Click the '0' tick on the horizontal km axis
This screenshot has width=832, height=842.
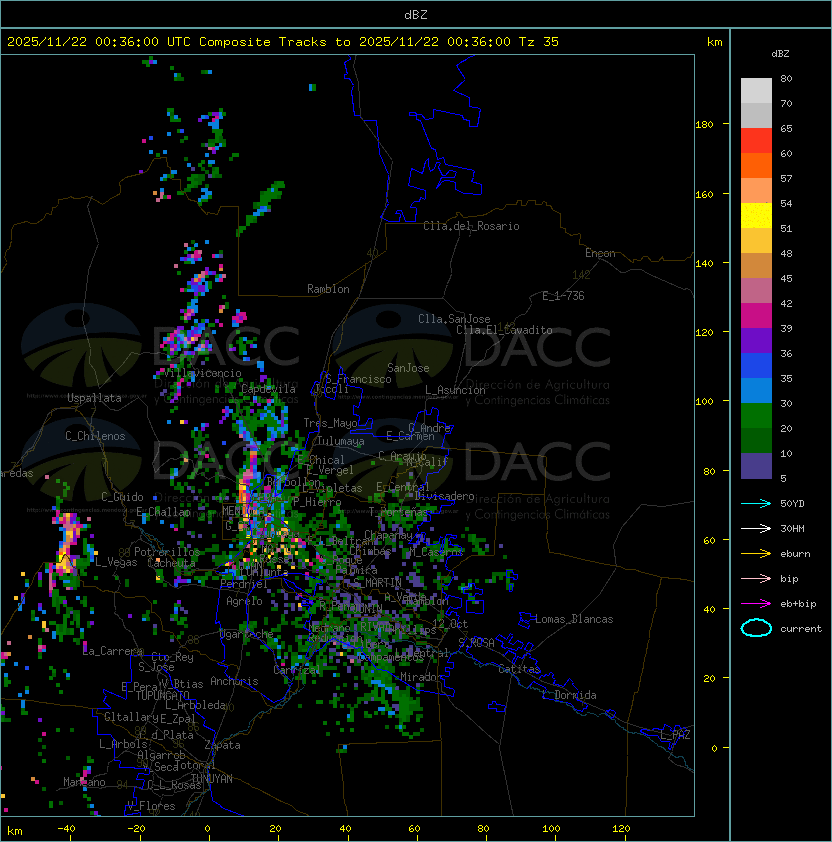207,829
